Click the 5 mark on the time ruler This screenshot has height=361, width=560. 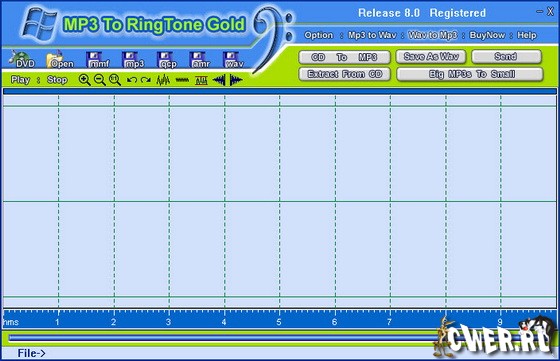pos(279,322)
